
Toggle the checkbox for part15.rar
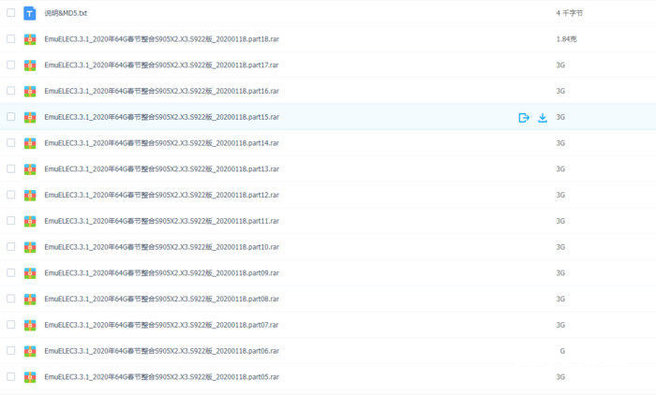point(11,116)
